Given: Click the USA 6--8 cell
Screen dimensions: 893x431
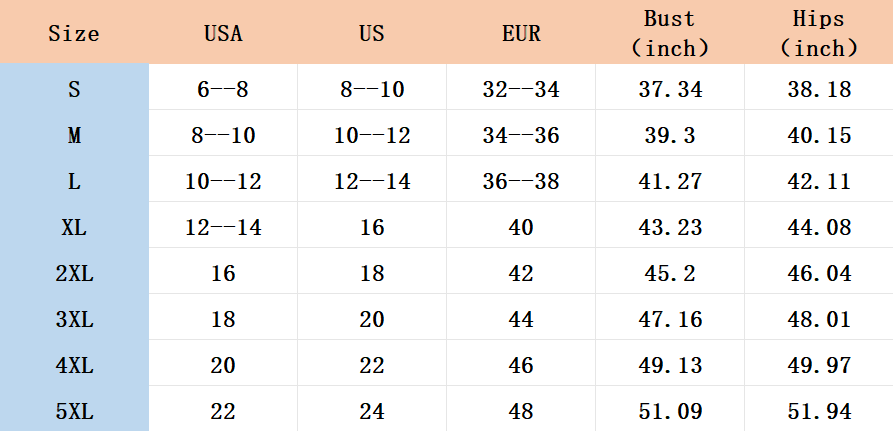Looking at the screenshot, I should coord(223,89).
